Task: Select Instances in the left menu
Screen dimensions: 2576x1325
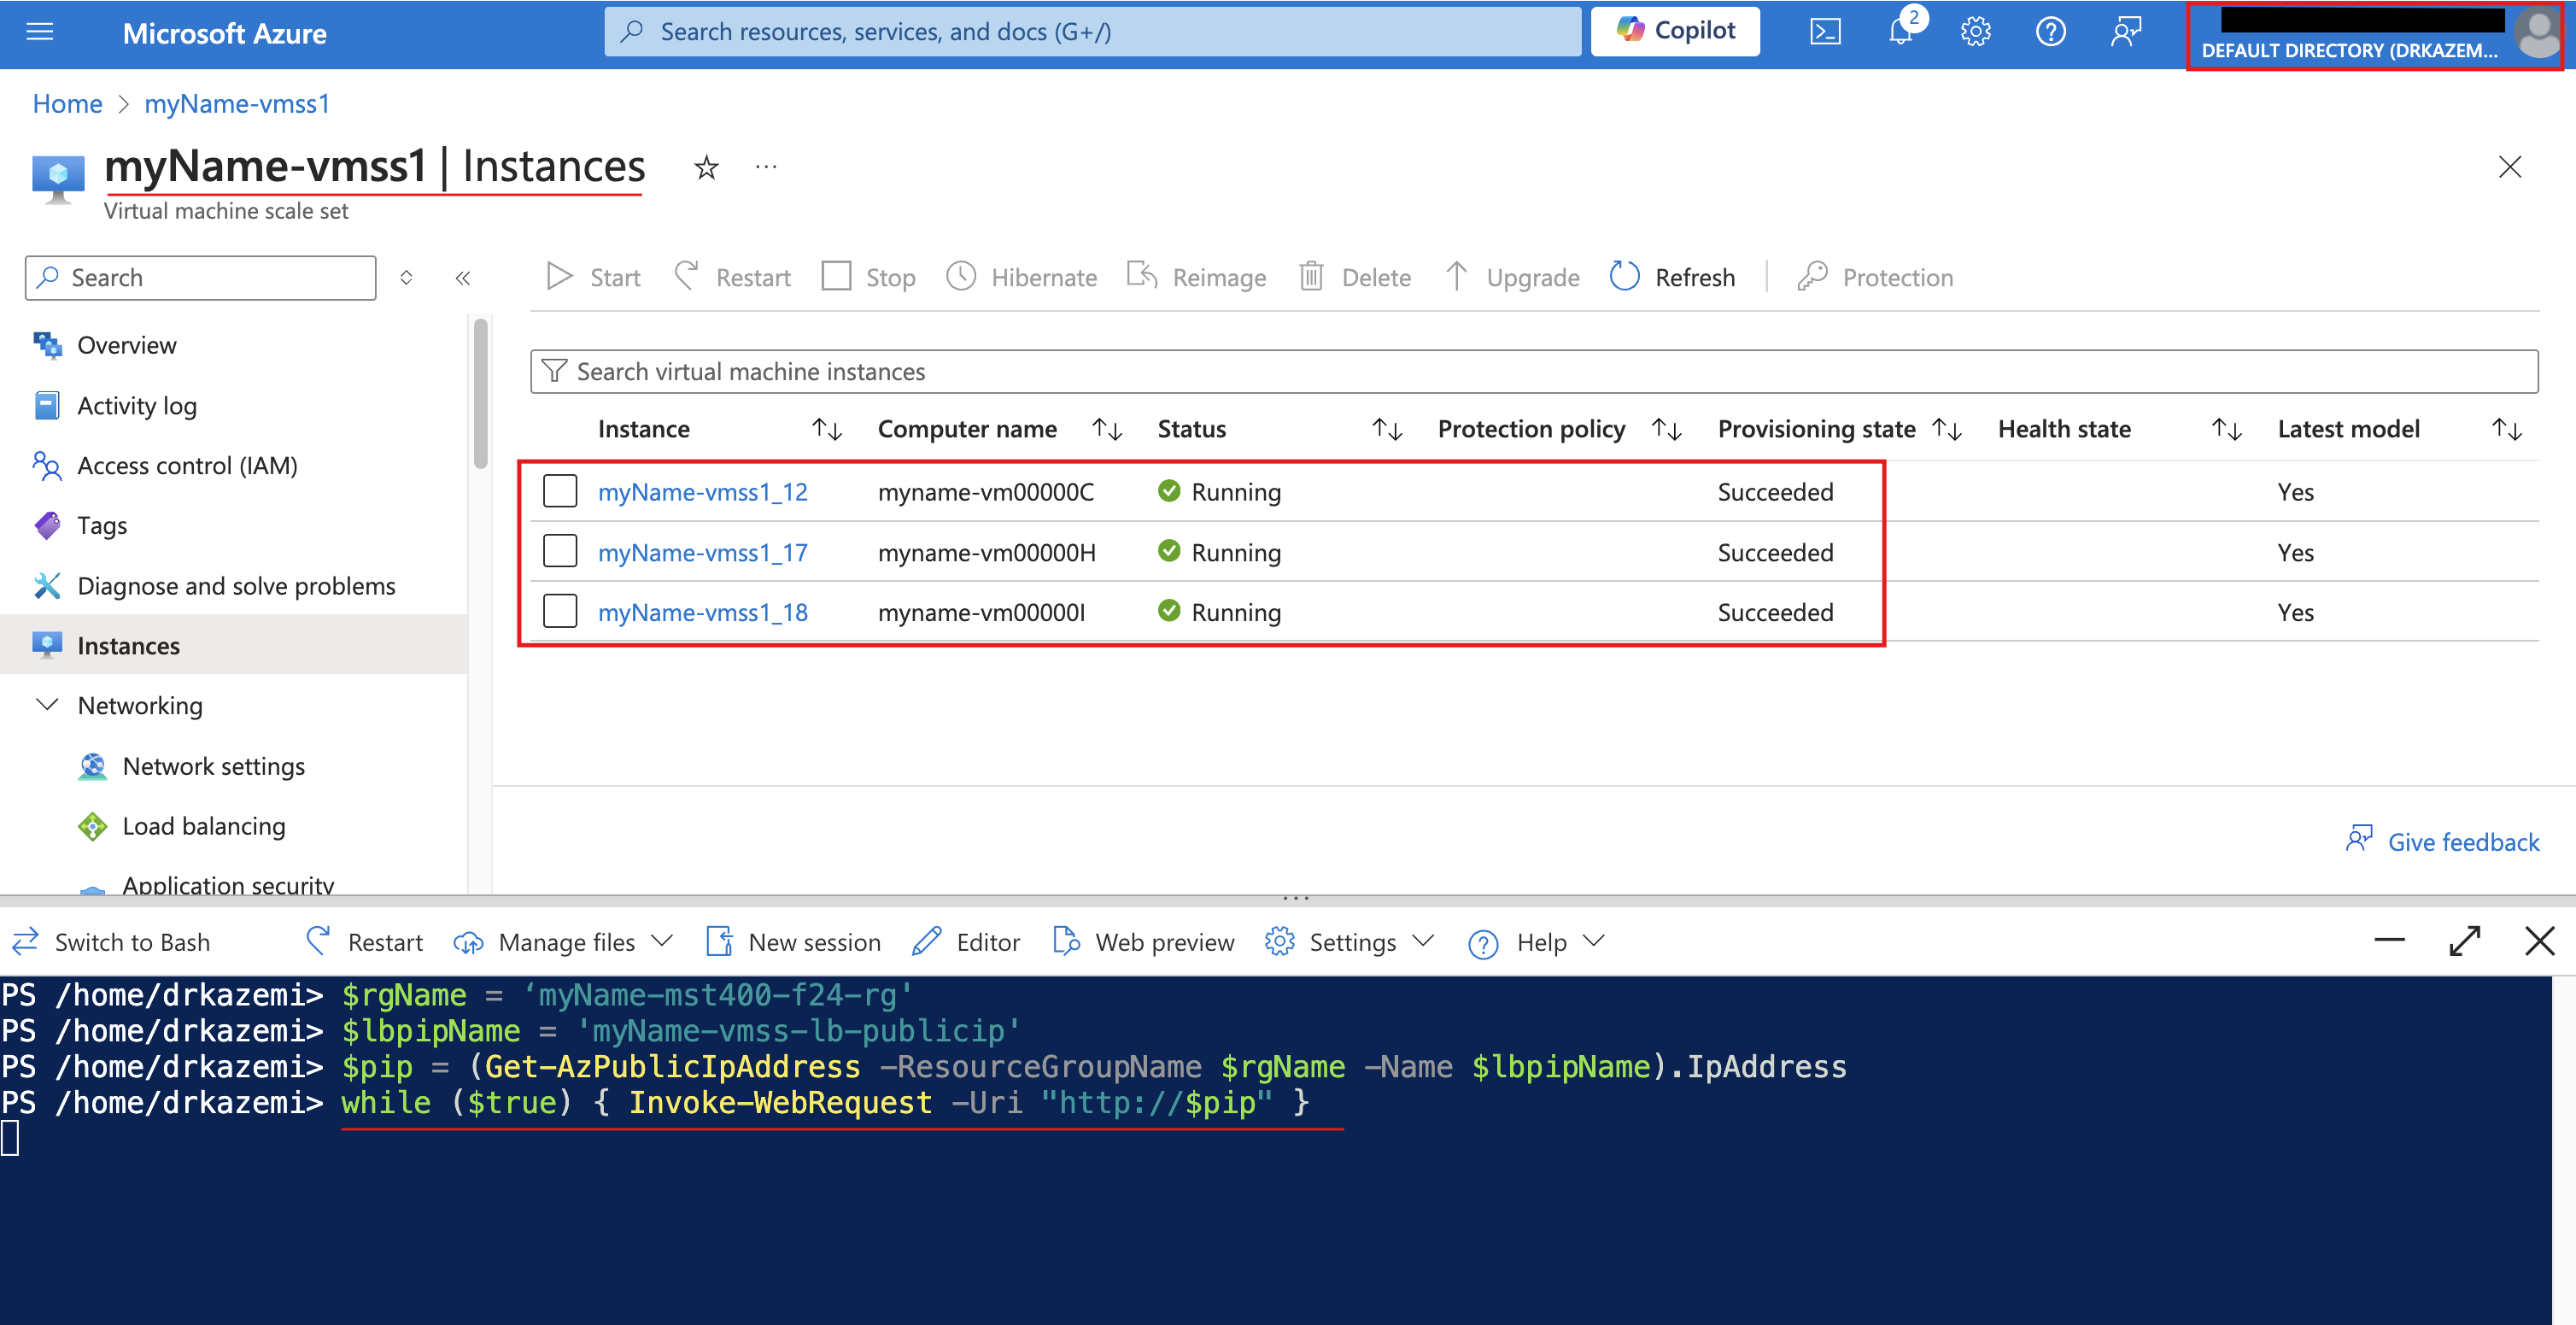Action: [234, 645]
